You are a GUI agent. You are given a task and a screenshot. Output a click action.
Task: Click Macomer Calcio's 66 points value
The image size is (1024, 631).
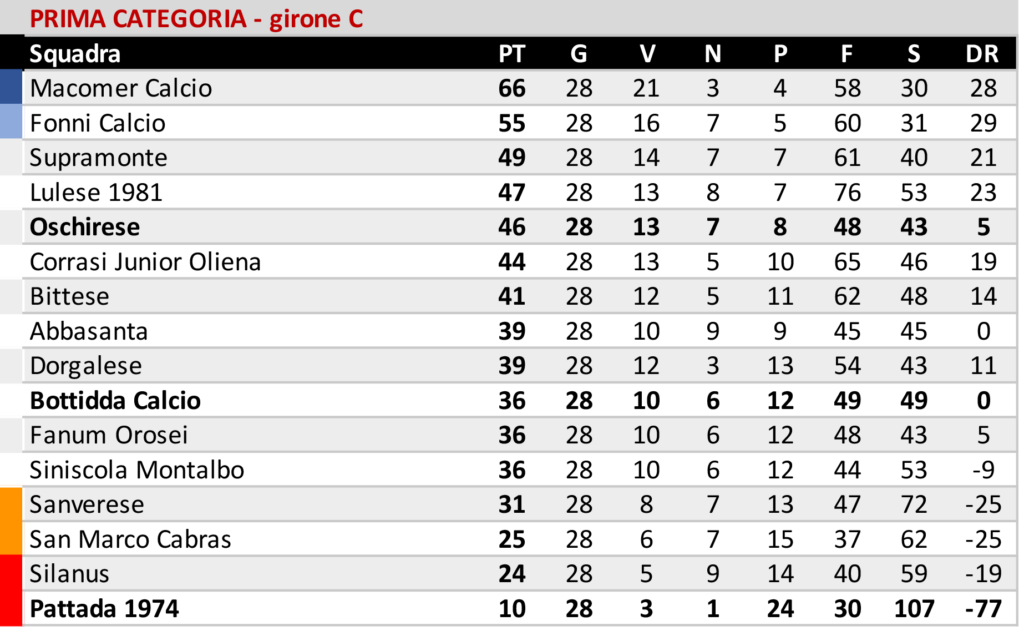(x=511, y=88)
